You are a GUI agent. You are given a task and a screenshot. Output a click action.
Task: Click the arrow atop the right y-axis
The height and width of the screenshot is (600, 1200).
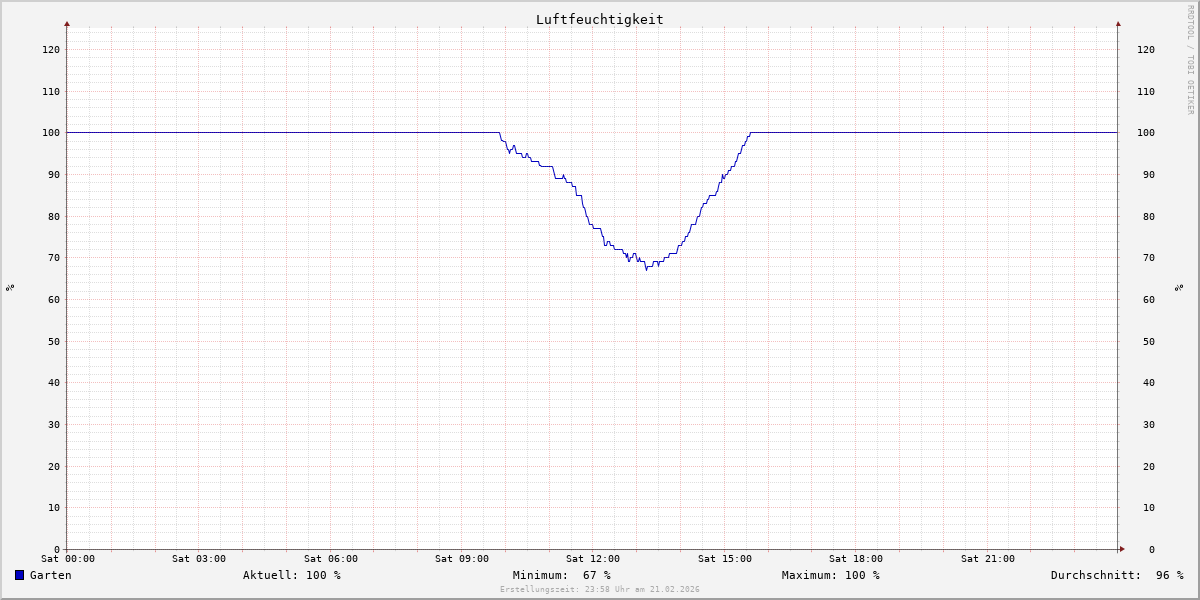[x=1118, y=23]
